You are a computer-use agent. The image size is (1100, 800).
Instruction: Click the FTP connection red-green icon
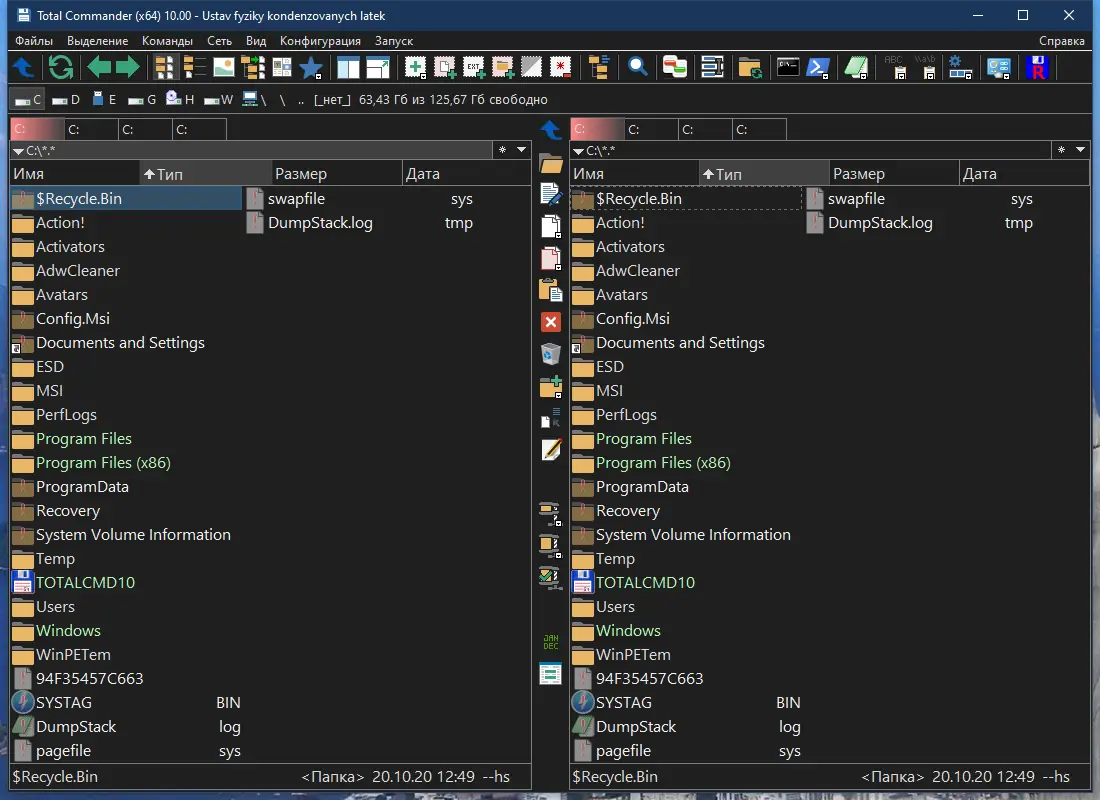pyautogui.click(x=675, y=67)
